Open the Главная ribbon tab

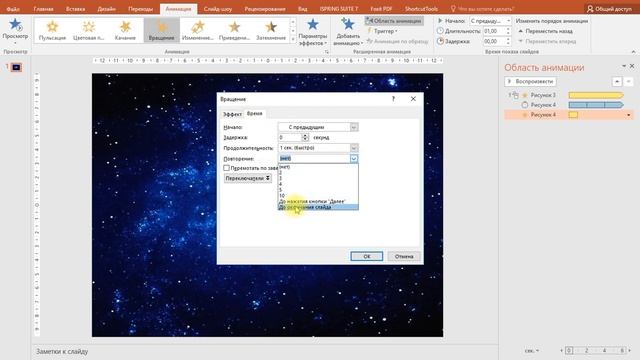43,9
